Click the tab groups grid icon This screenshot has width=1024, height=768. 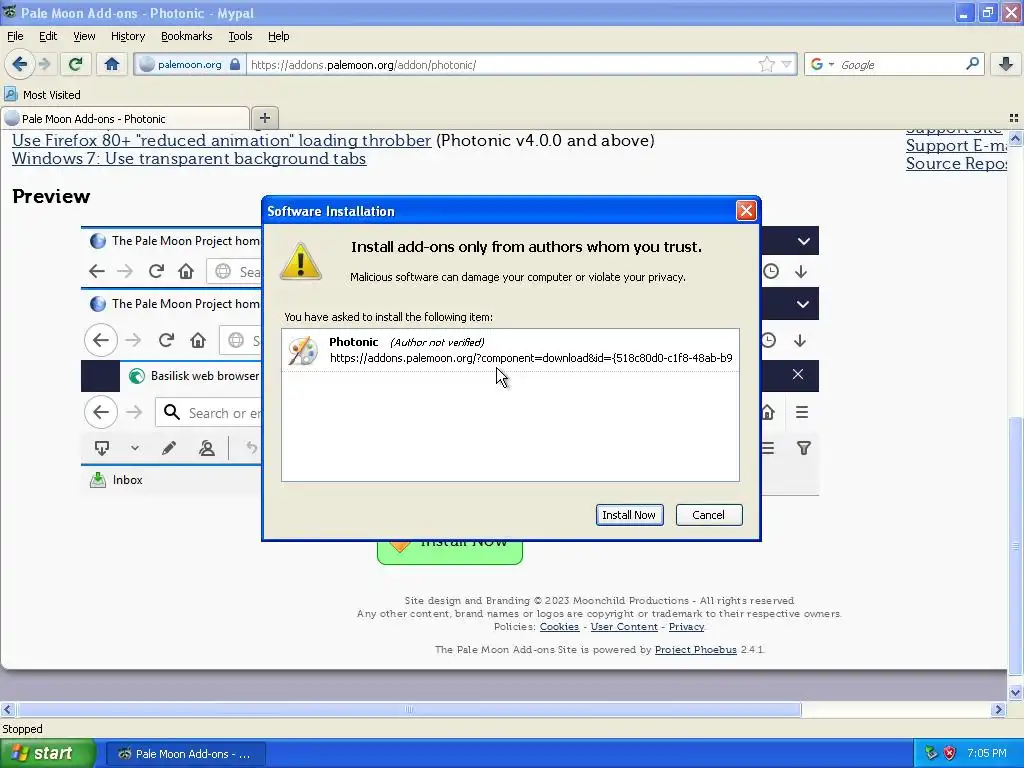pyautogui.click(x=1014, y=118)
